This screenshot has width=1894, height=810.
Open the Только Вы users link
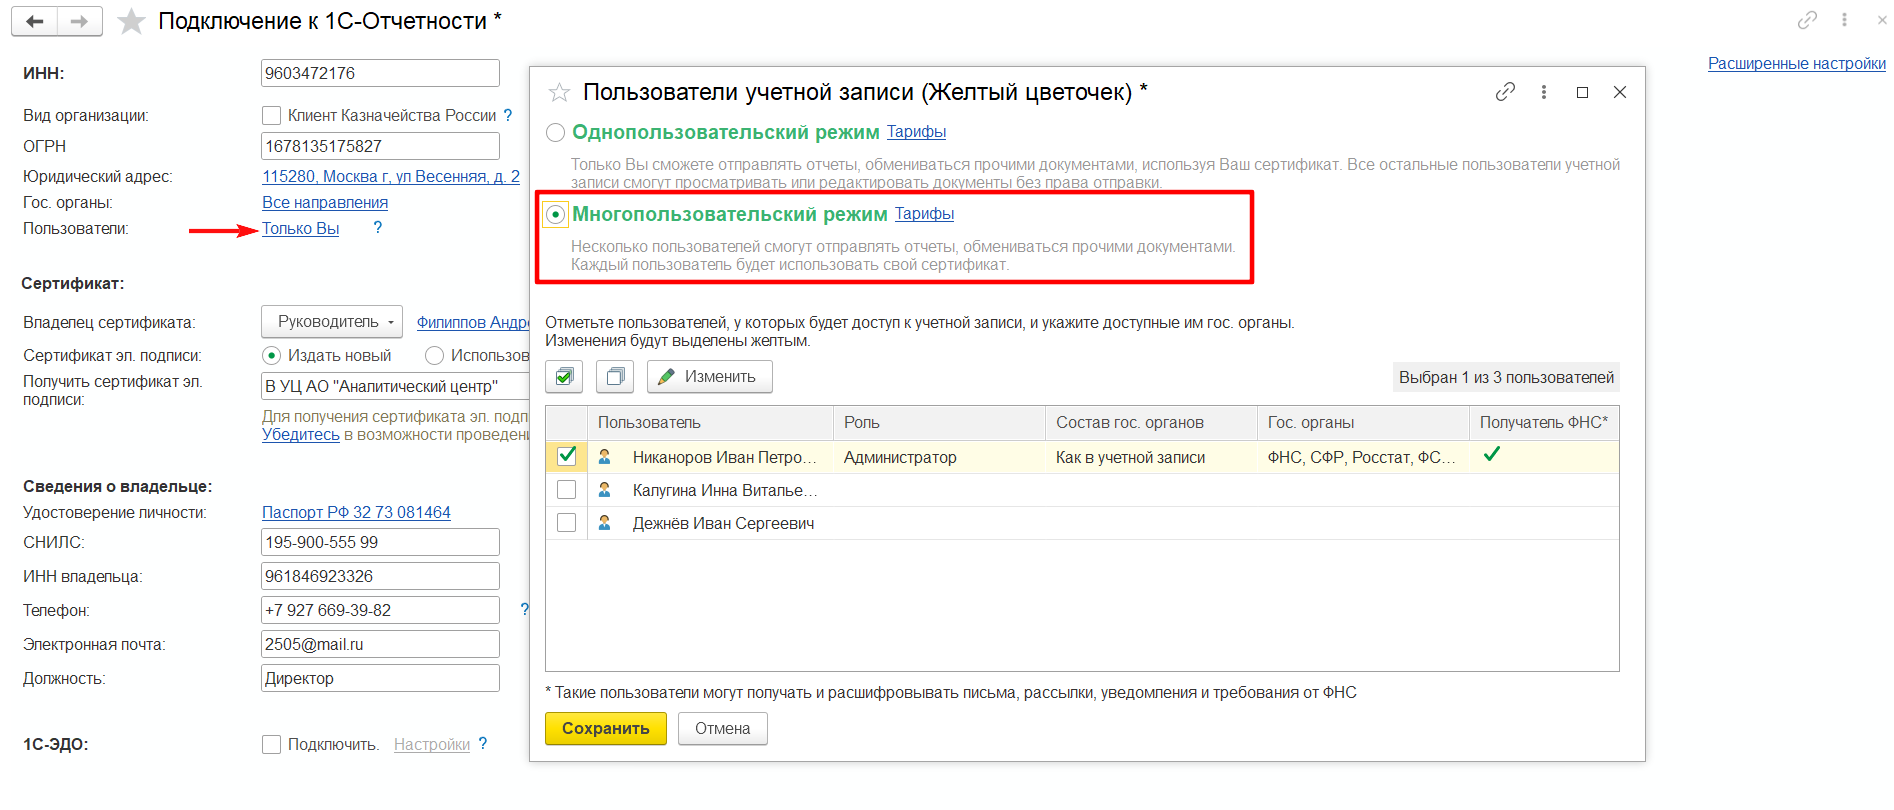300,229
